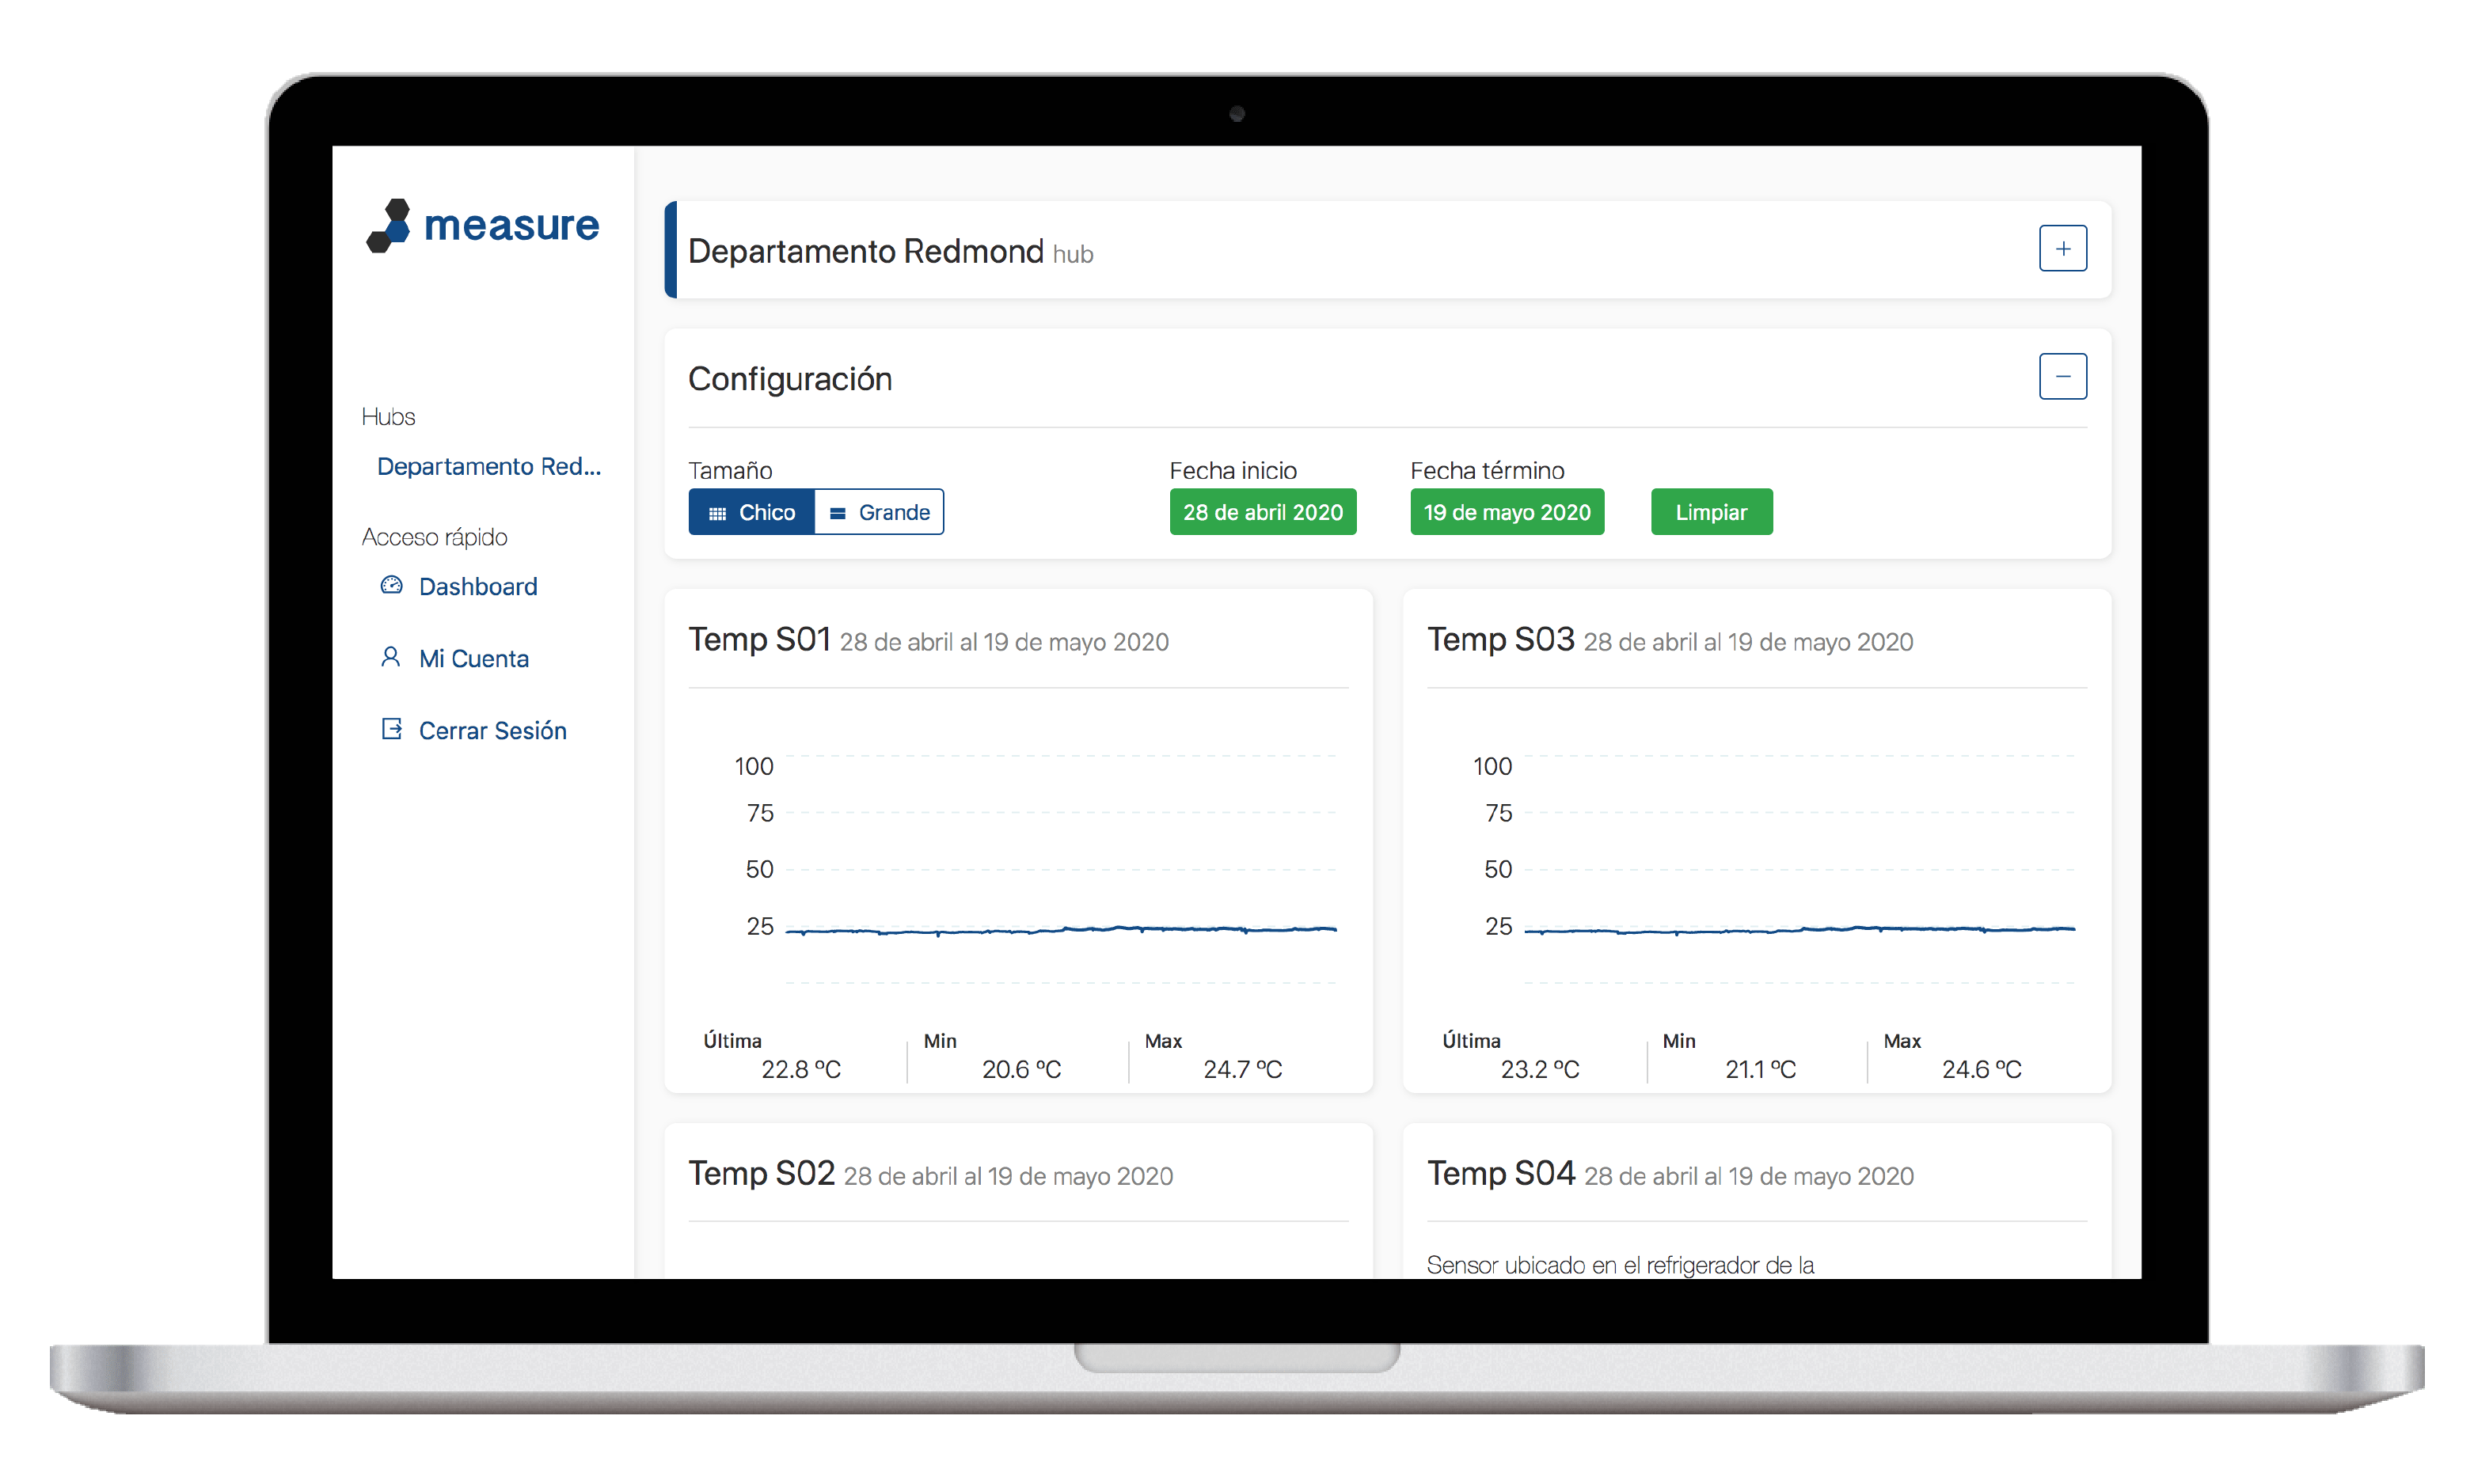Open Departamento Red... hub link
2474x1484 pixels.
[x=489, y=466]
